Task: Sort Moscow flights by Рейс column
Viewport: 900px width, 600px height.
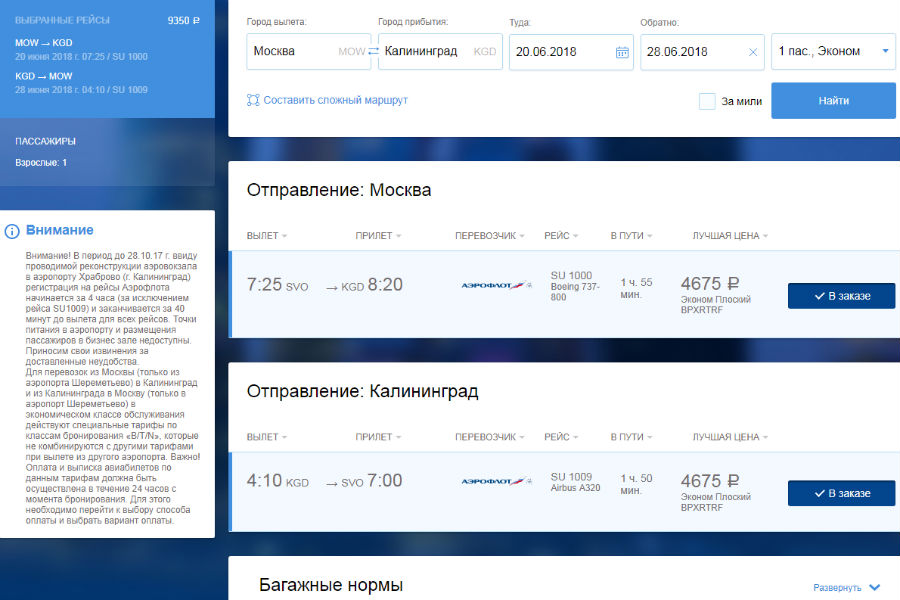Action: coord(562,236)
